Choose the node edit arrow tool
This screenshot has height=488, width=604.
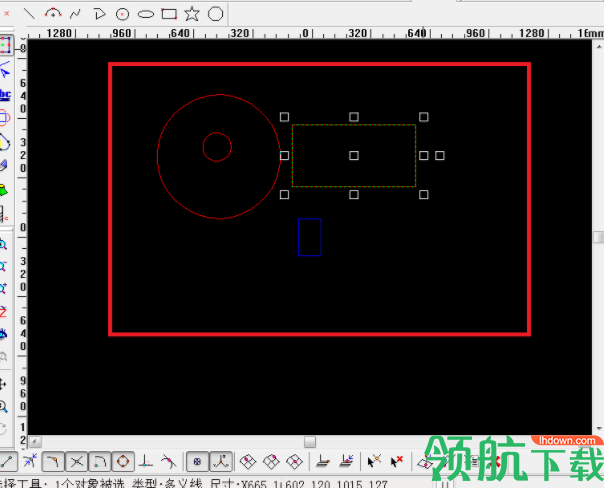click(5, 69)
